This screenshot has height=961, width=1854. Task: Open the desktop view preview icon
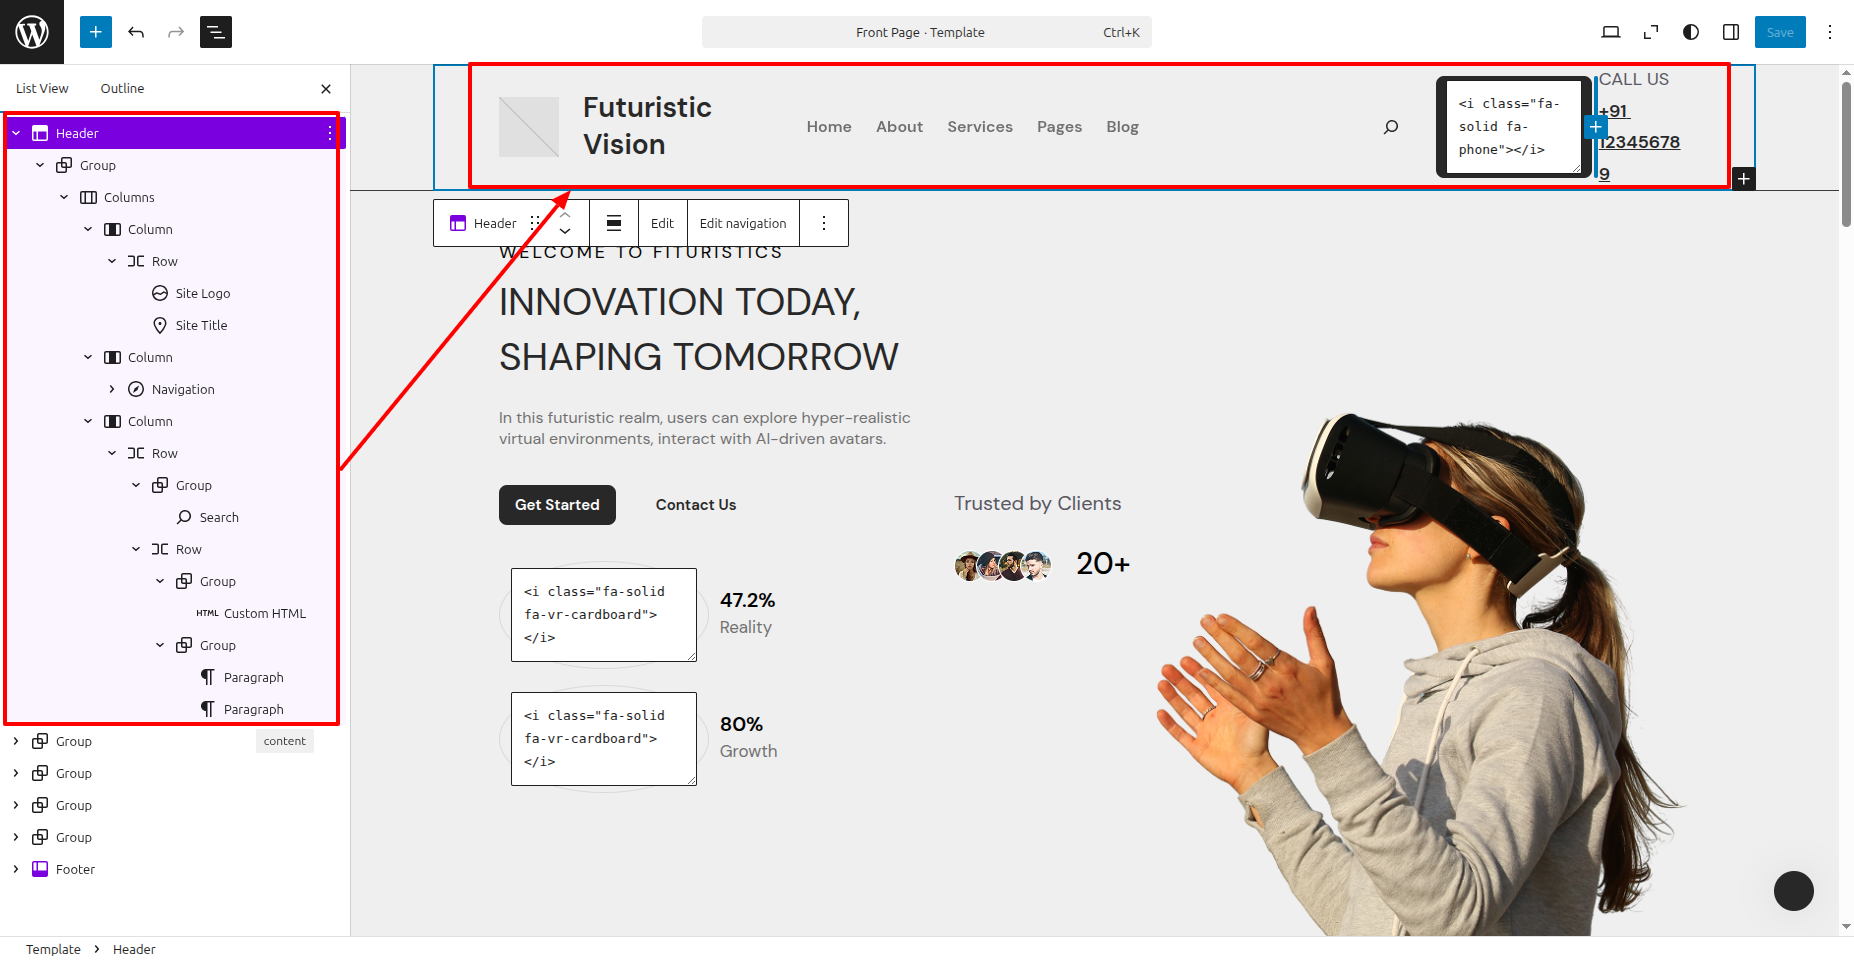click(x=1611, y=32)
